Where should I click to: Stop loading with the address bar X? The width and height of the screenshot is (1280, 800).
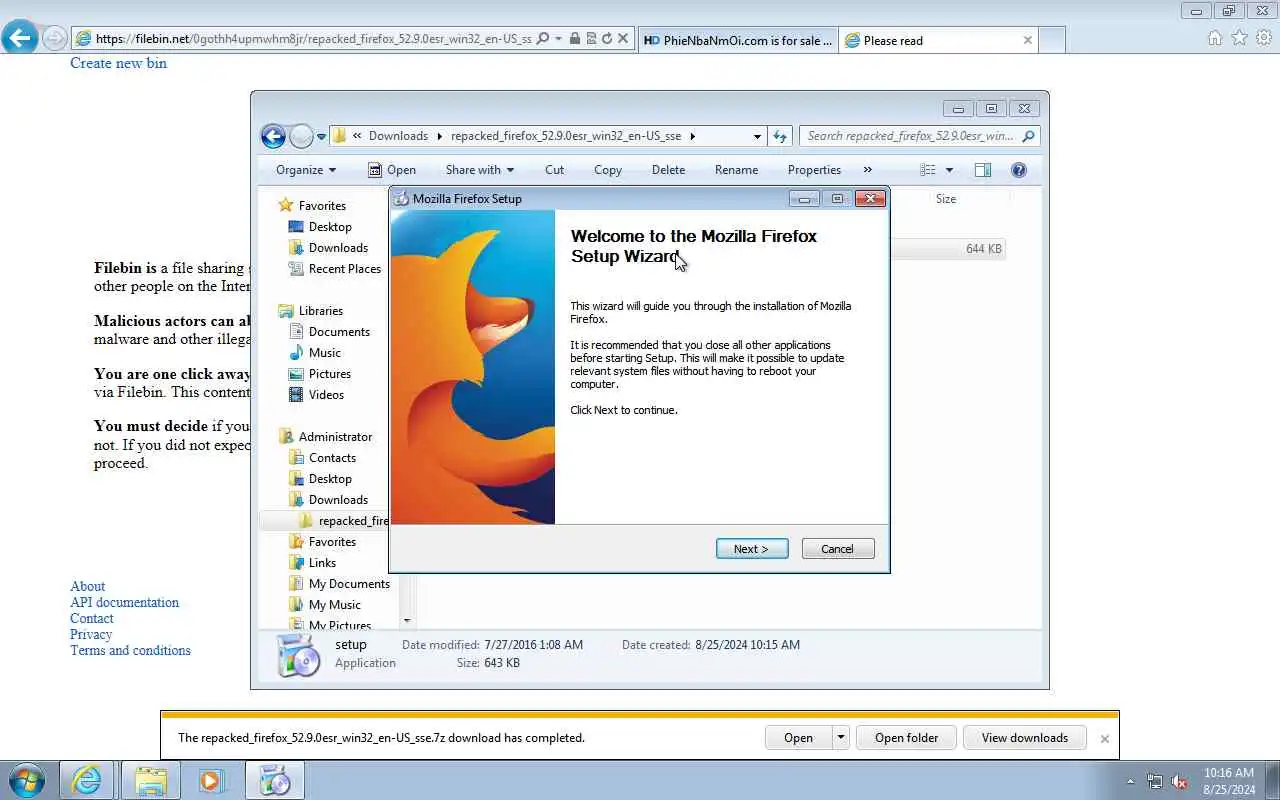tap(623, 39)
